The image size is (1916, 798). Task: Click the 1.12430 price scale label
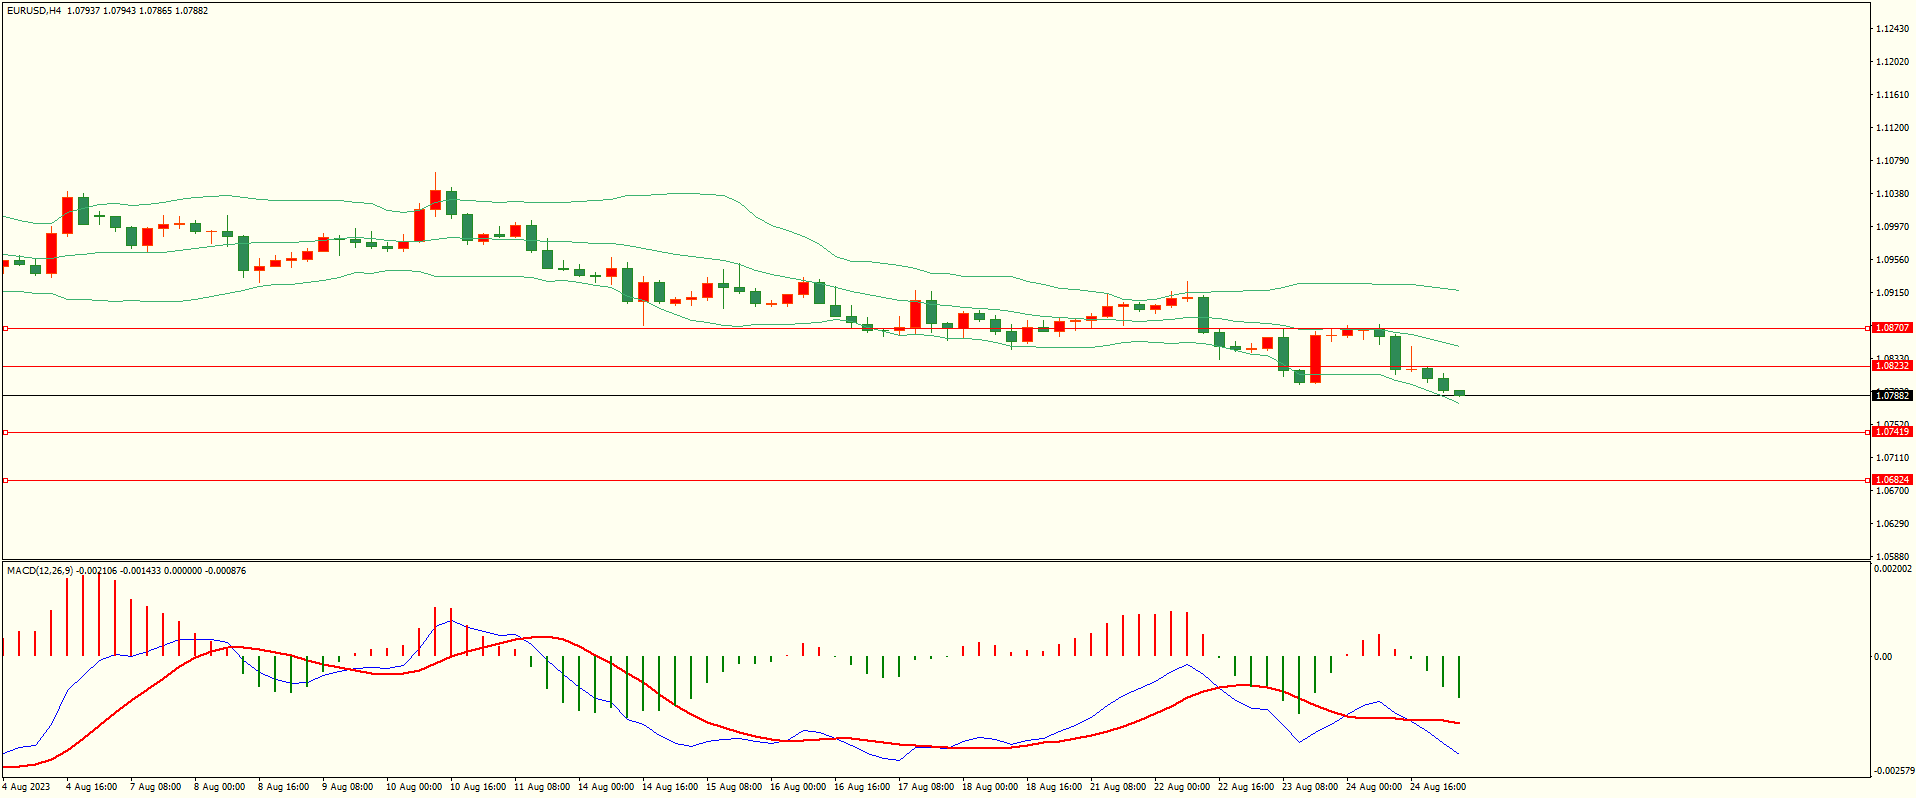pos(1891,29)
